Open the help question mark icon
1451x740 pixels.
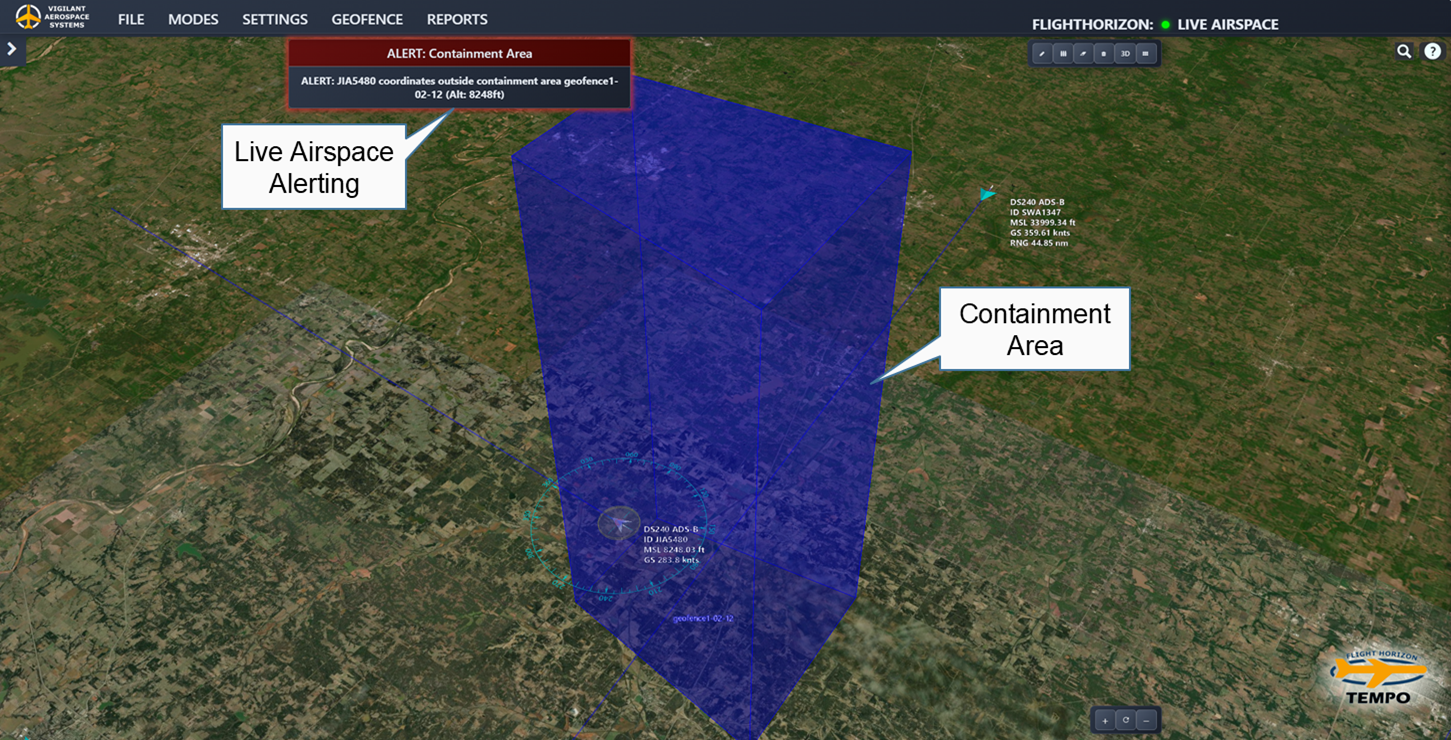click(1432, 52)
